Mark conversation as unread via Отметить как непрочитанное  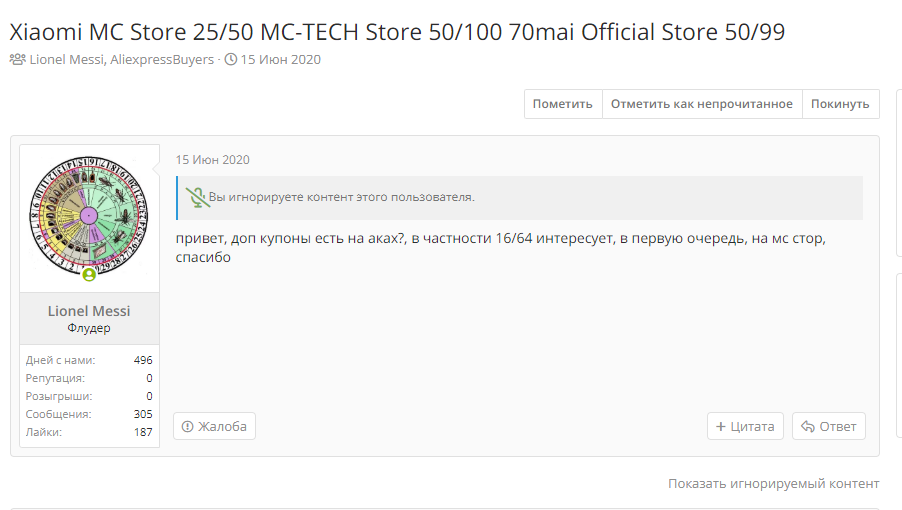tap(702, 104)
